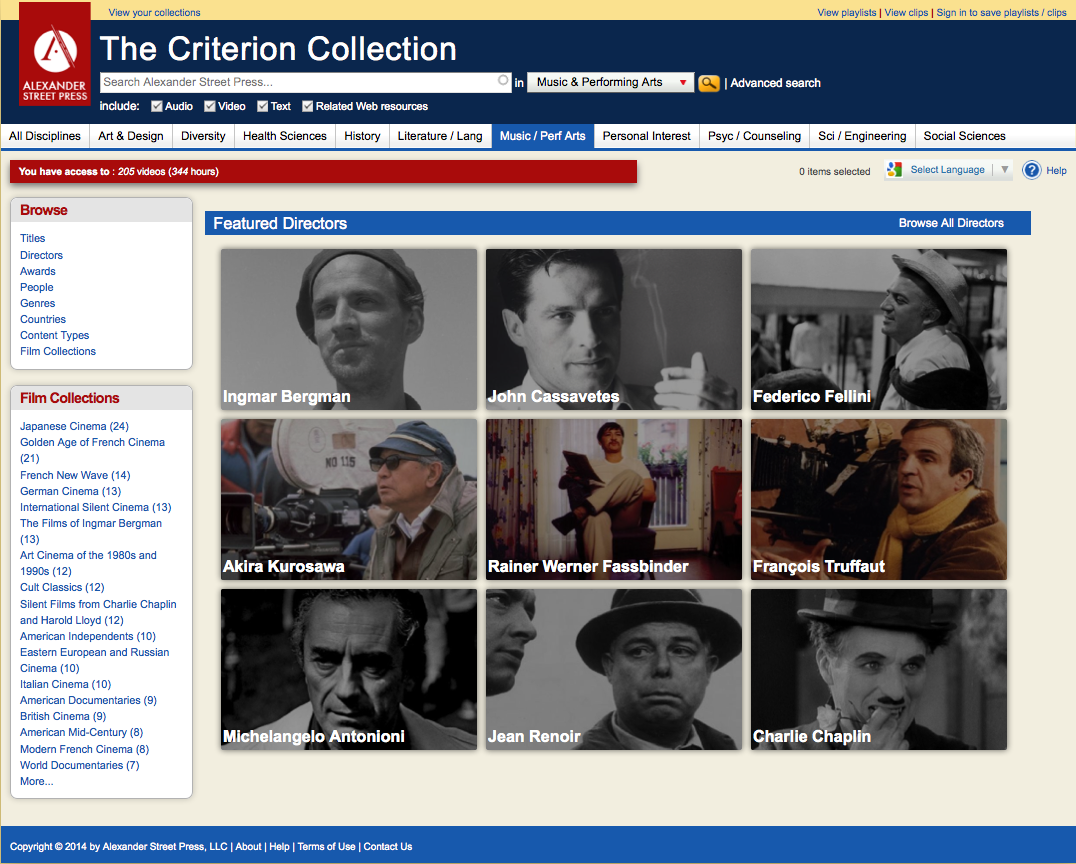Screen dimensions: 1076x864
Task: Browse by Titles in sidebar
Action: [32, 238]
